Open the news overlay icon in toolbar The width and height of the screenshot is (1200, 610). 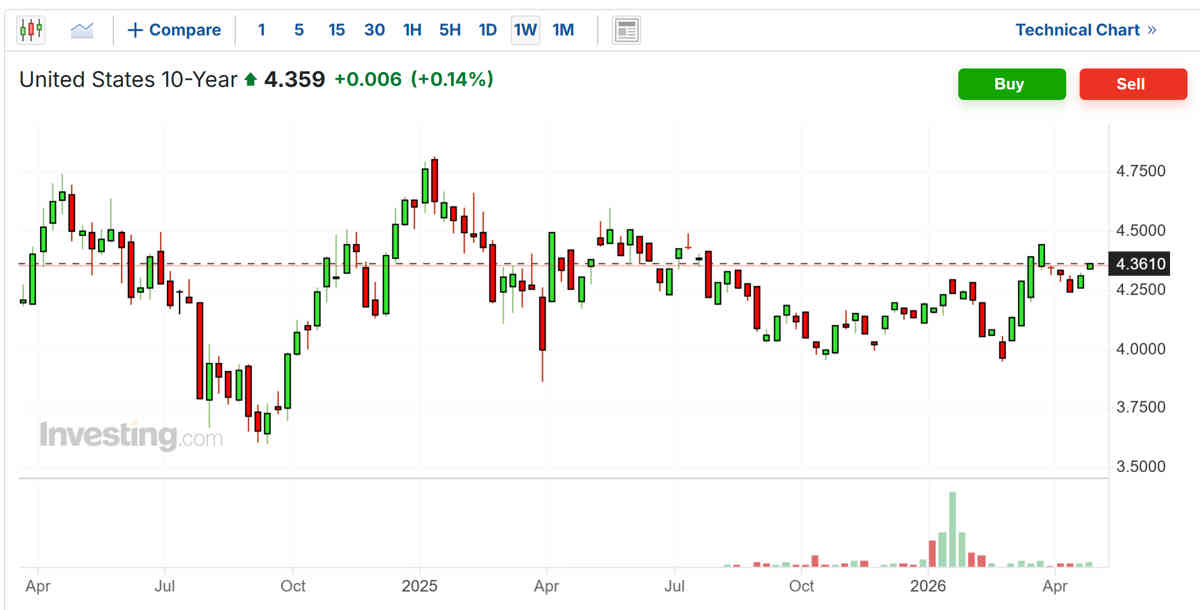pos(626,30)
